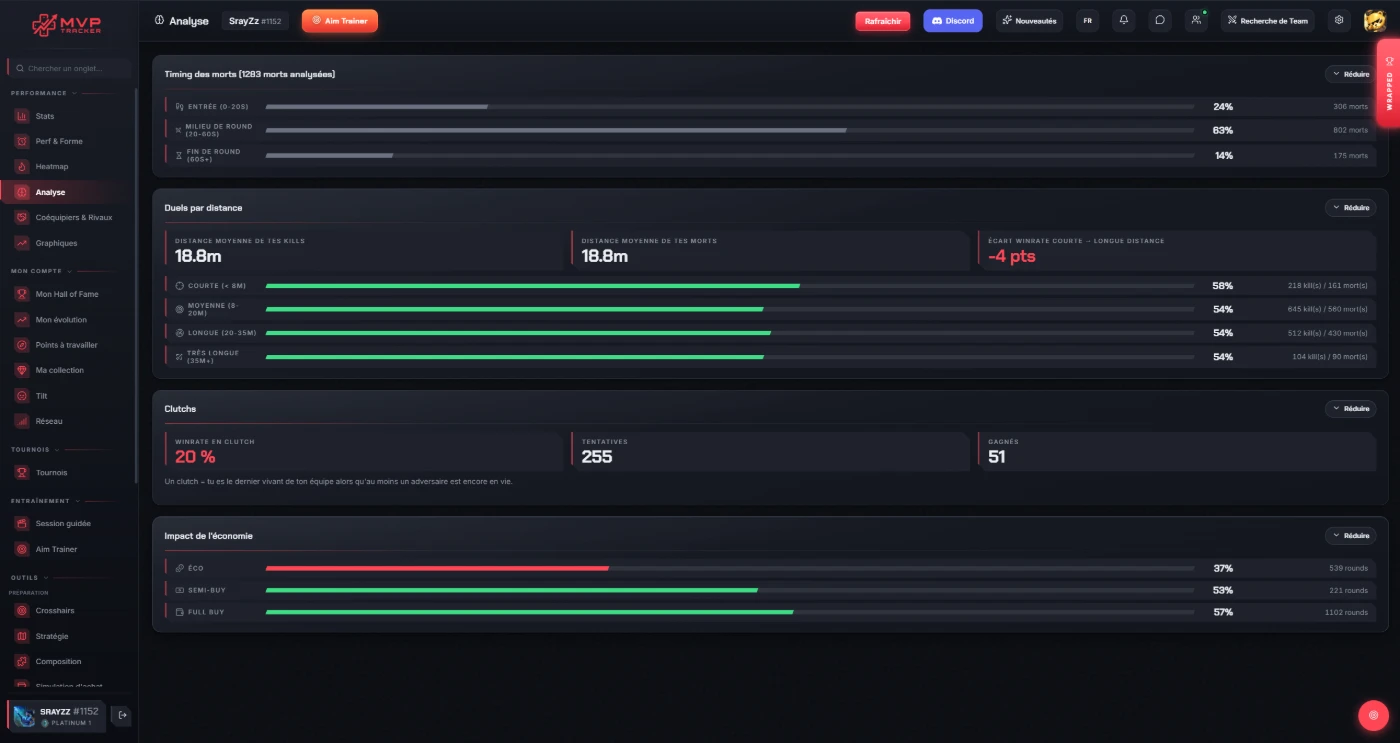
Task: Click the Mon Hall of Fame trophy icon
Action: point(22,294)
